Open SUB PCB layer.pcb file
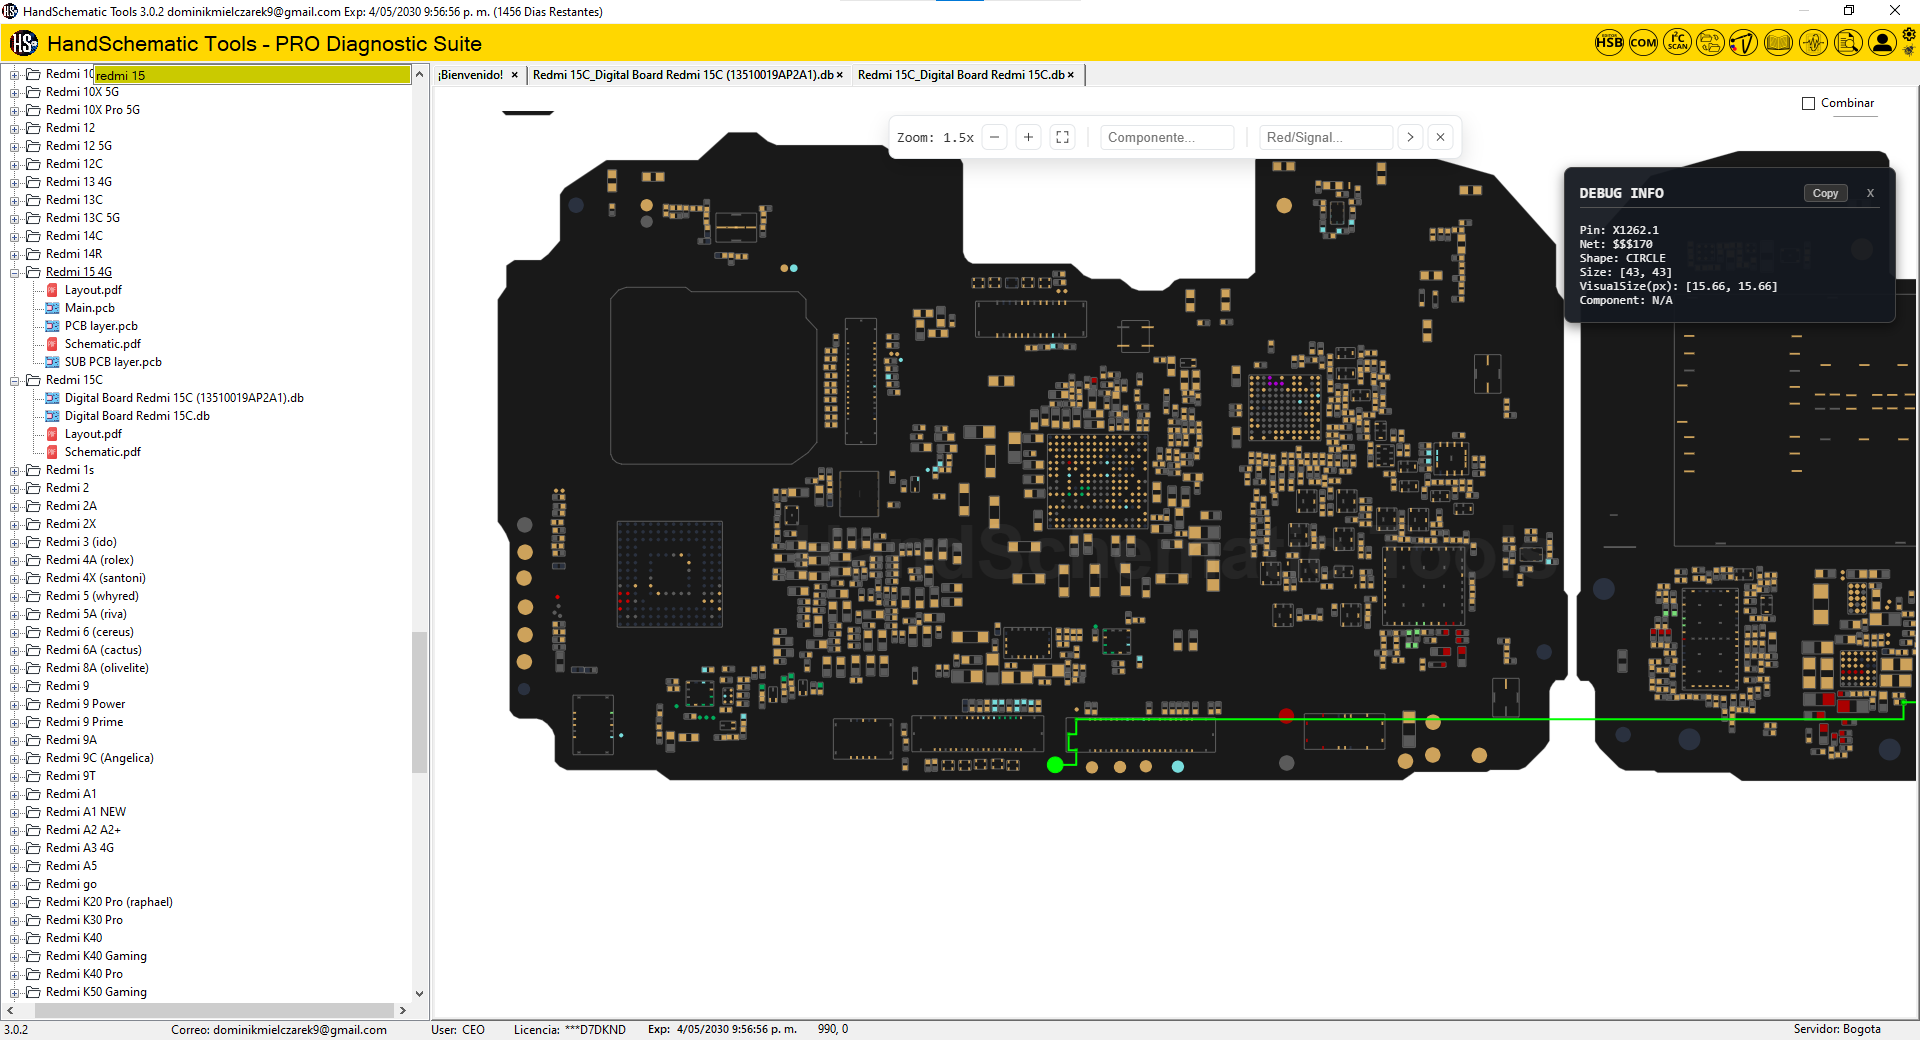This screenshot has height=1040, width=1920. coord(113,362)
